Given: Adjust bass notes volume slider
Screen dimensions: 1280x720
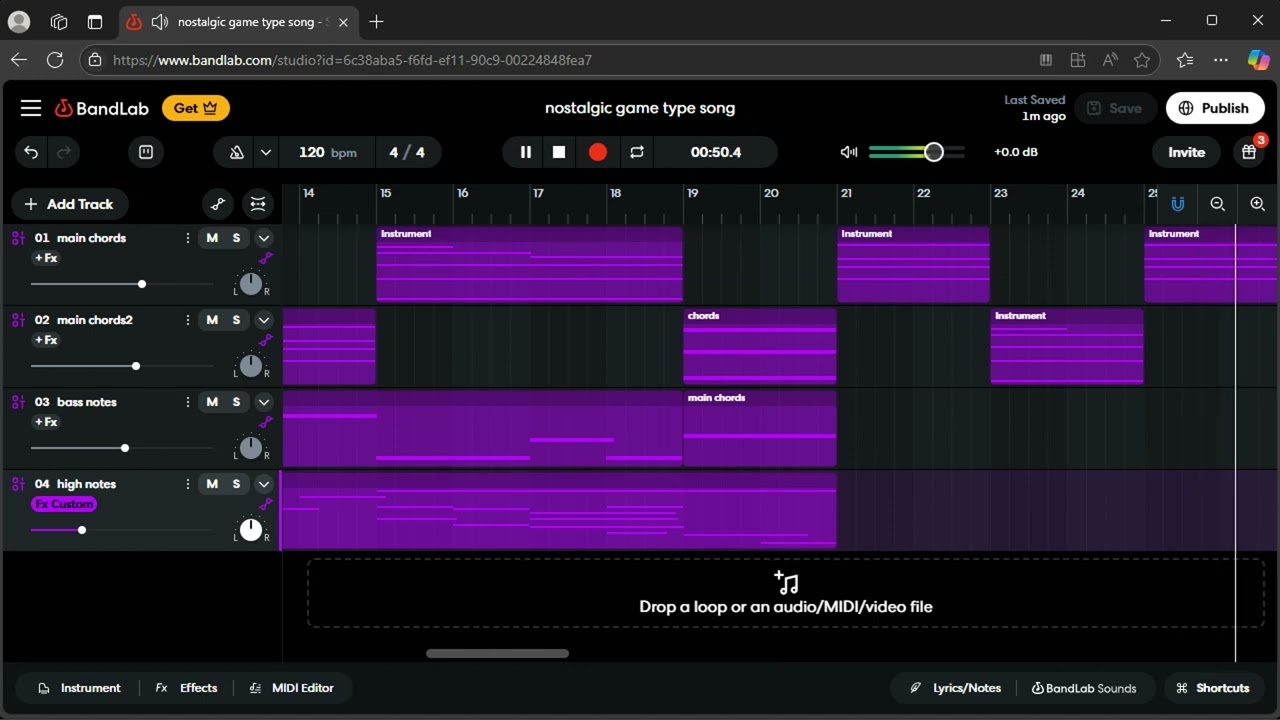Looking at the screenshot, I should [125, 448].
